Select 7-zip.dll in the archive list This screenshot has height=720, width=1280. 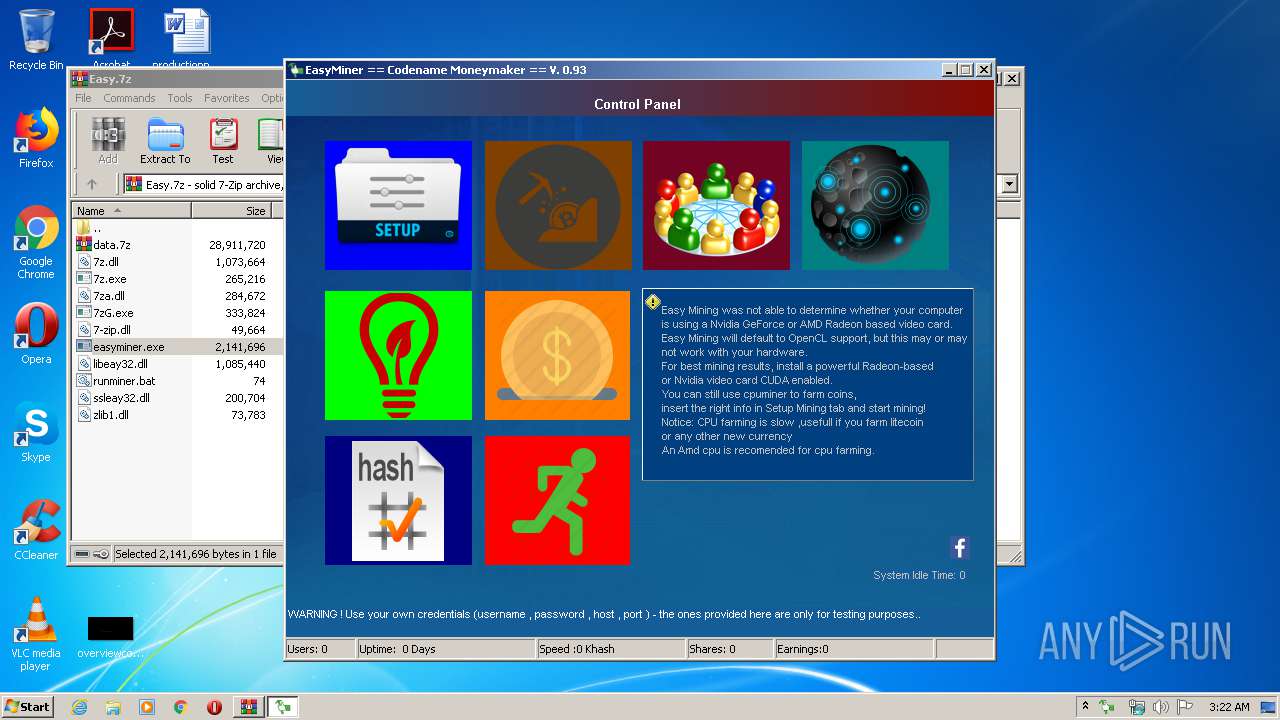click(x=111, y=330)
